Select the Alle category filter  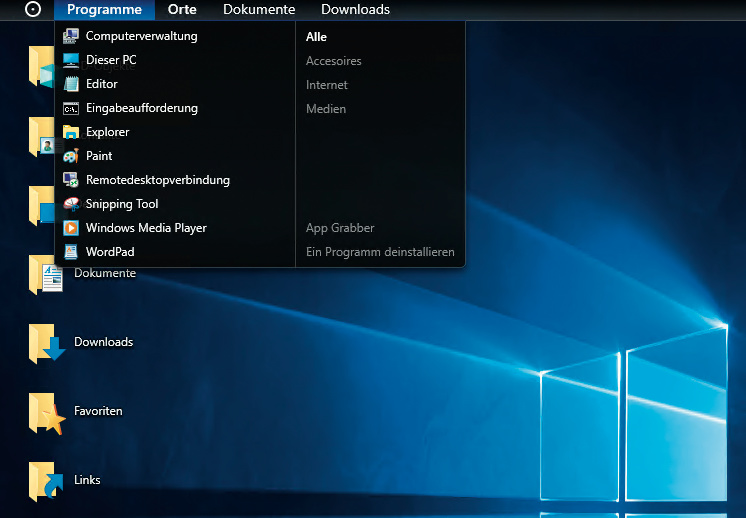[x=317, y=37]
